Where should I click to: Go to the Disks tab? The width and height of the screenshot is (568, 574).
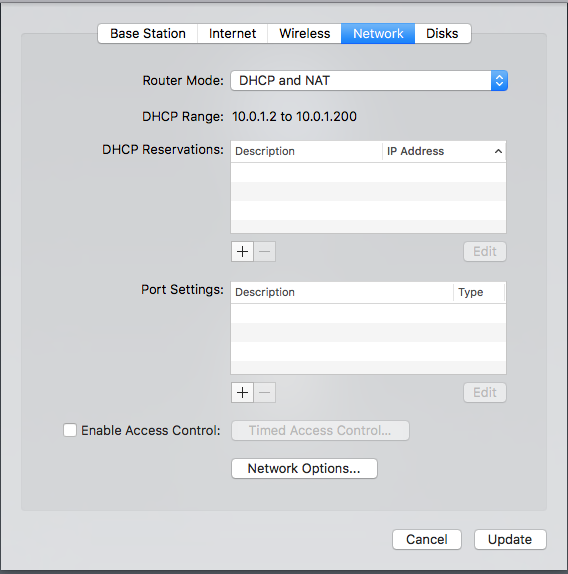[442, 34]
